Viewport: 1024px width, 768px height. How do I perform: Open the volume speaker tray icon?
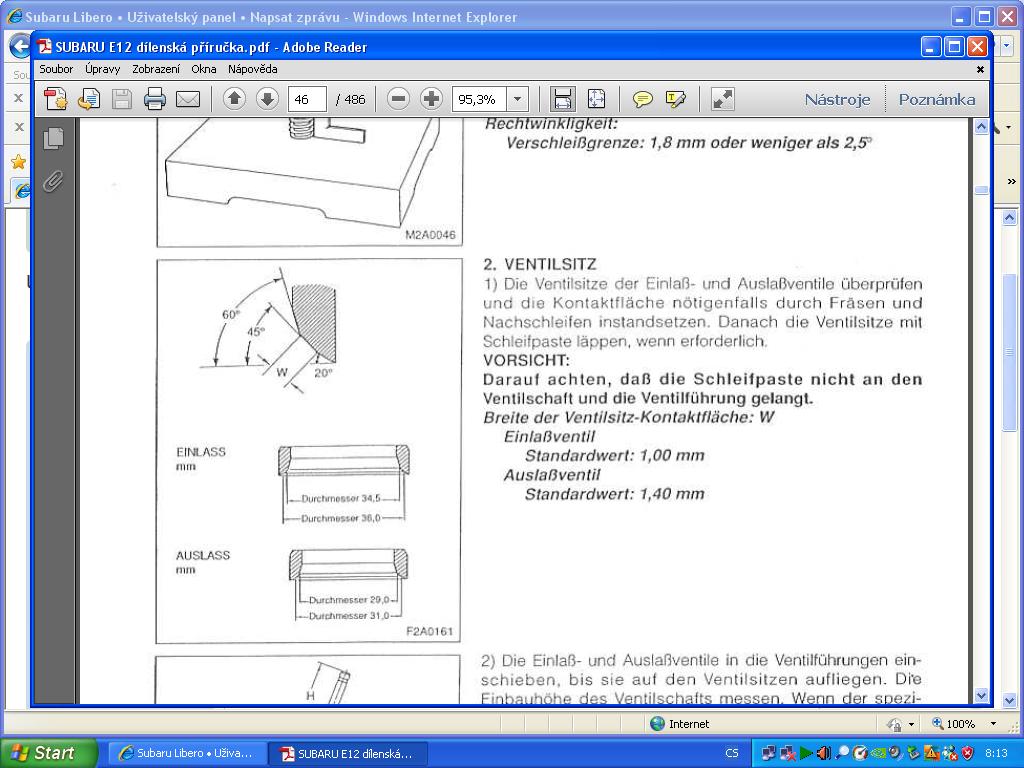point(824,753)
